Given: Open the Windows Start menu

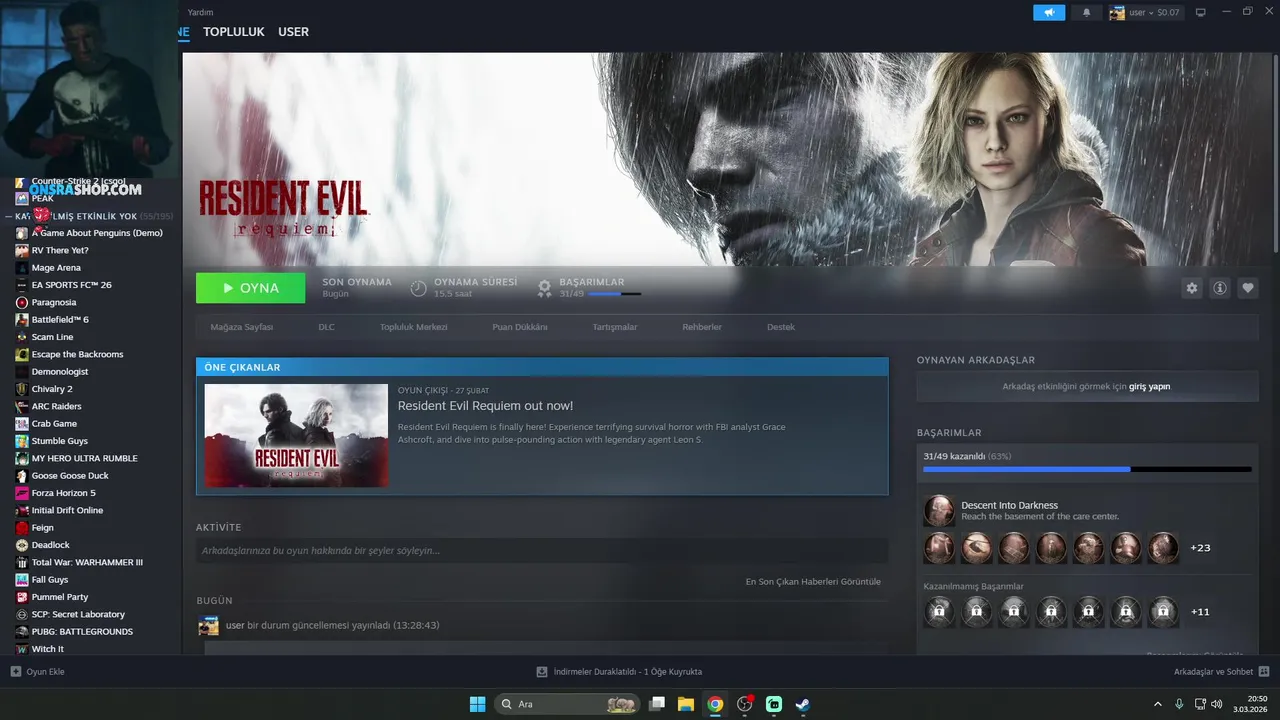Looking at the screenshot, I should 478,704.
